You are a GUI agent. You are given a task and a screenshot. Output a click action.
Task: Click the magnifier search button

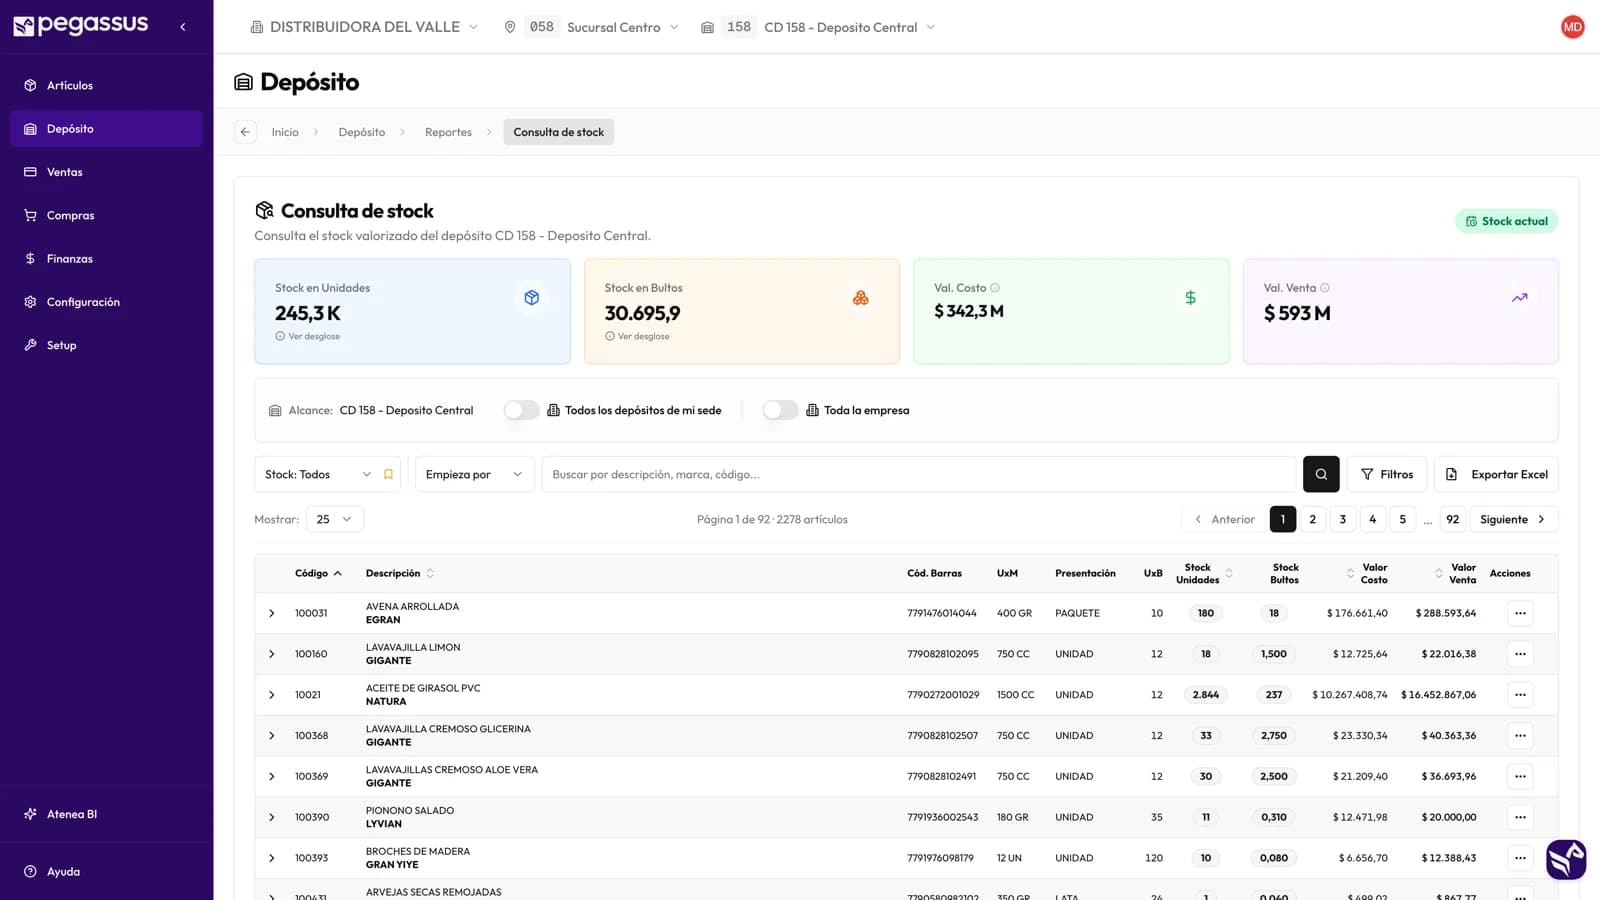pos(1321,474)
